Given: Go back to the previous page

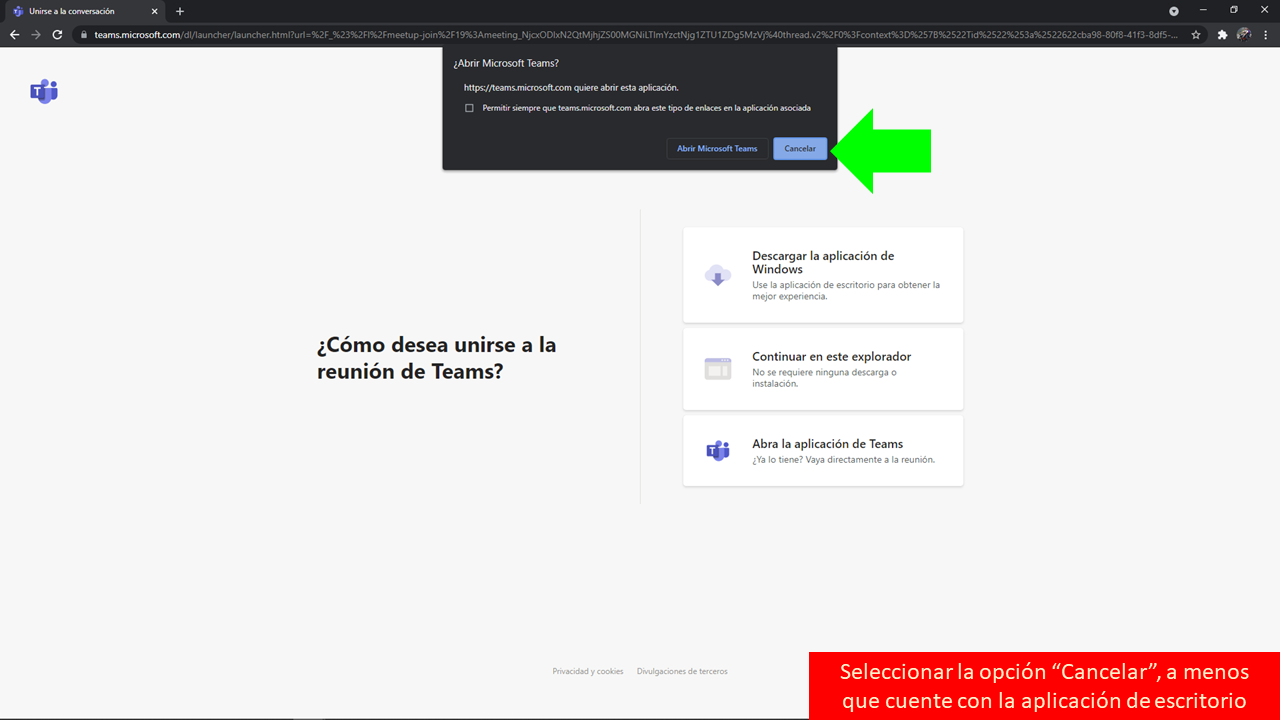Looking at the screenshot, I should (x=14, y=34).
